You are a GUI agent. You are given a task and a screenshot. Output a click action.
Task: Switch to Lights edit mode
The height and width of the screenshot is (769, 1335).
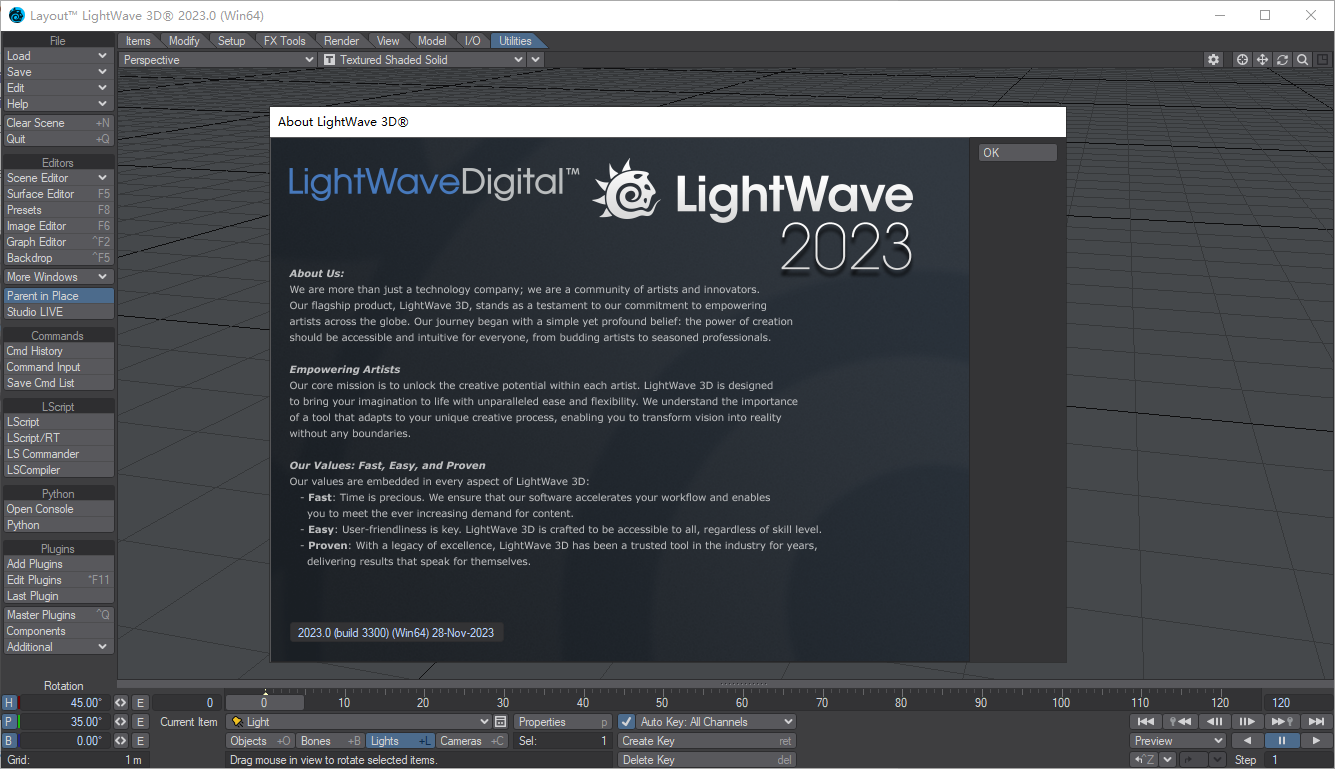[401, 741]
